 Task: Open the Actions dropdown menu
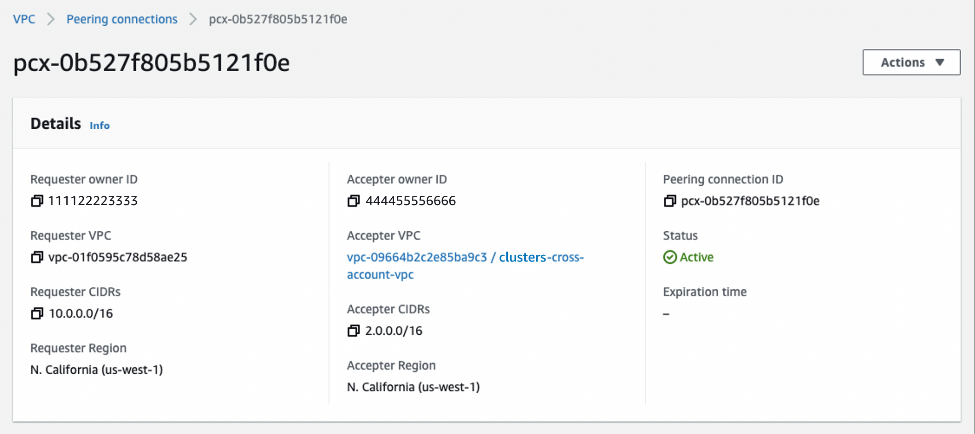click(x=911, y=62)
